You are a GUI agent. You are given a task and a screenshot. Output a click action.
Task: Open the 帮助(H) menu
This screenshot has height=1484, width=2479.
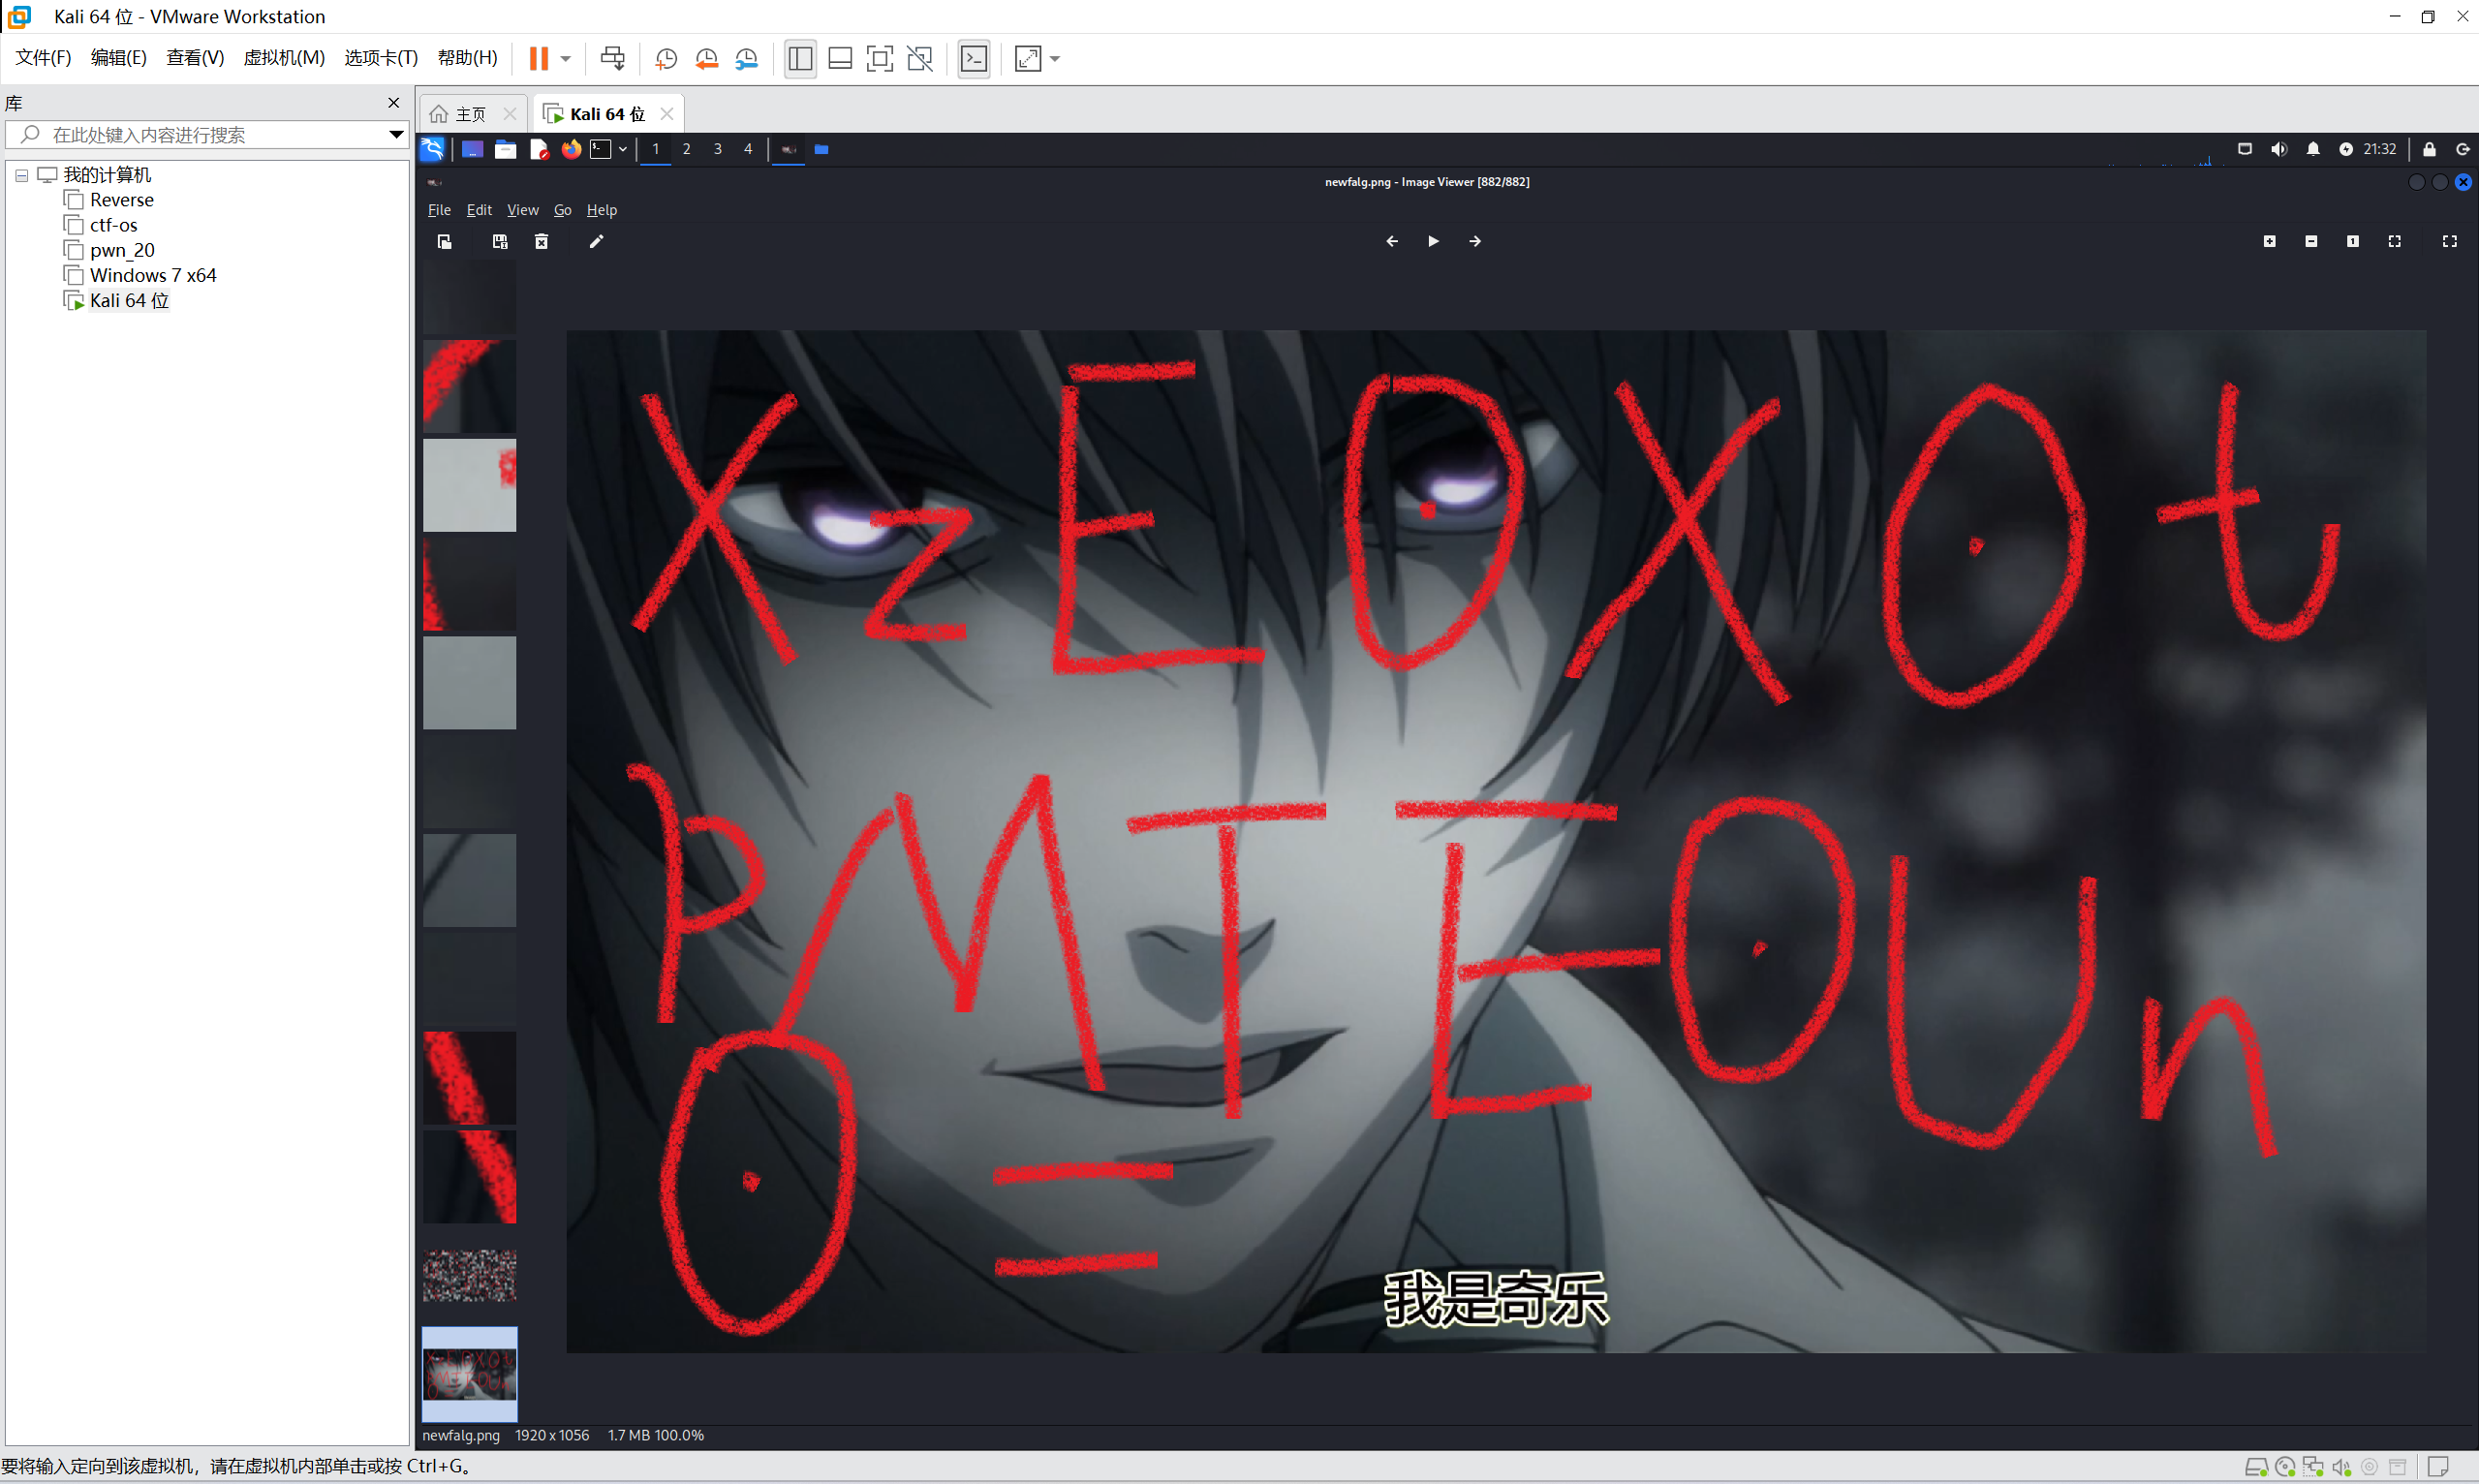point(467,57)
